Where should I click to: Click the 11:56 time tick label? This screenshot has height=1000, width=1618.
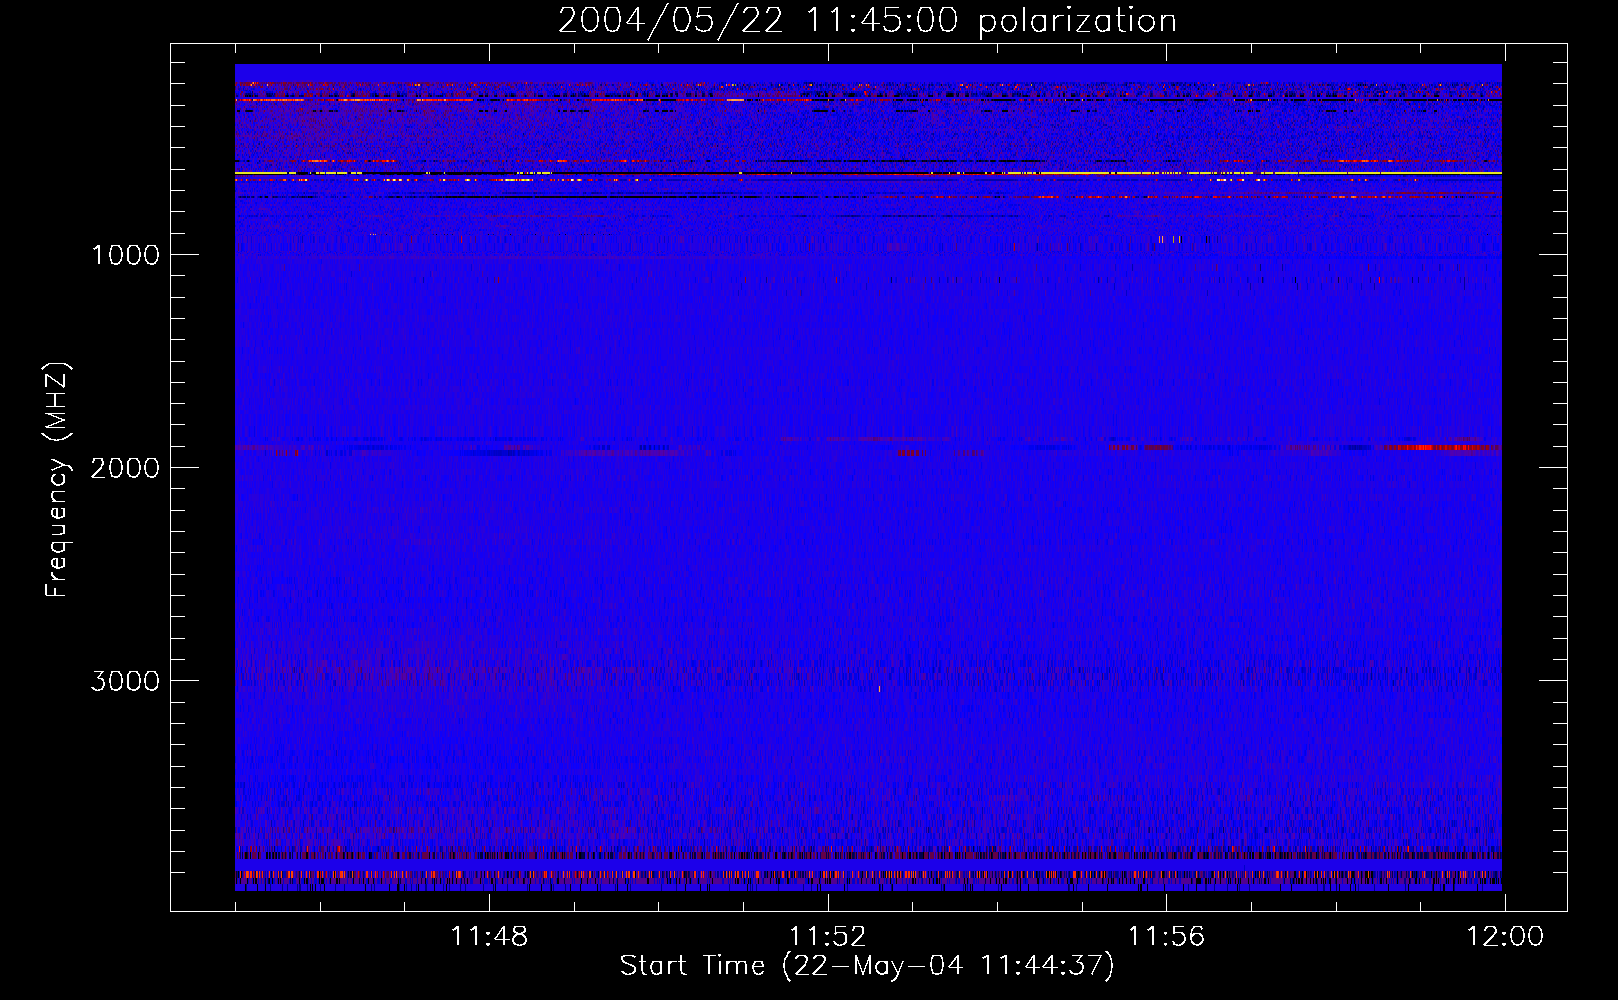click(x=1166, y=937)
